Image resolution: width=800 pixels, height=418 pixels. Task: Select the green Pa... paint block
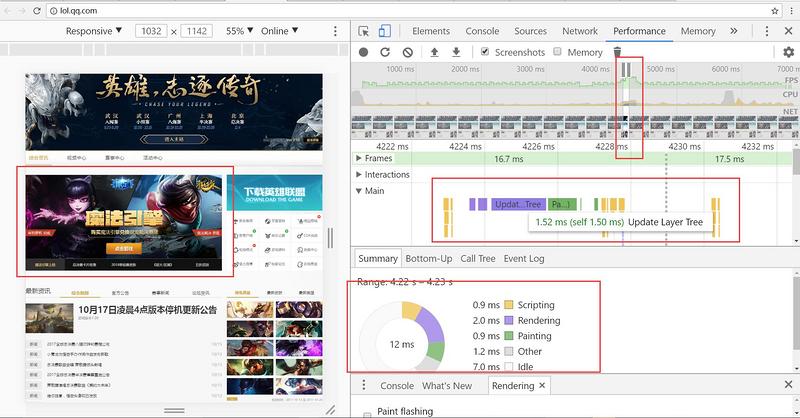(x=563, y=205)
